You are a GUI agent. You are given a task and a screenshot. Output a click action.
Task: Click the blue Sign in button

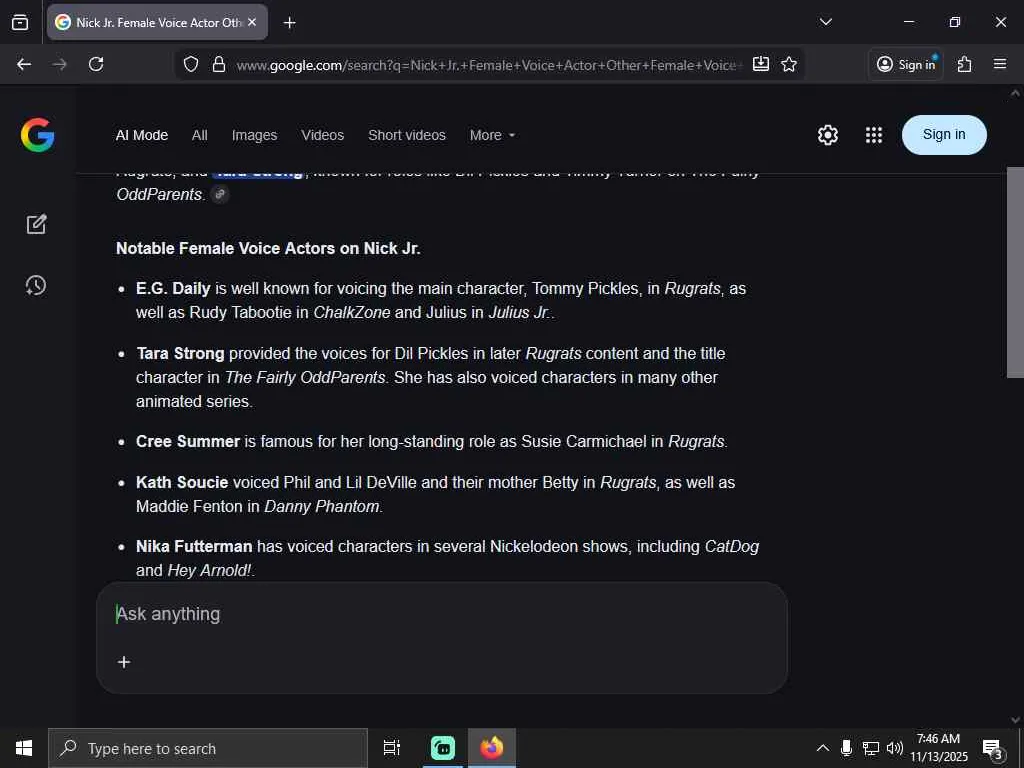click(944, 135)
